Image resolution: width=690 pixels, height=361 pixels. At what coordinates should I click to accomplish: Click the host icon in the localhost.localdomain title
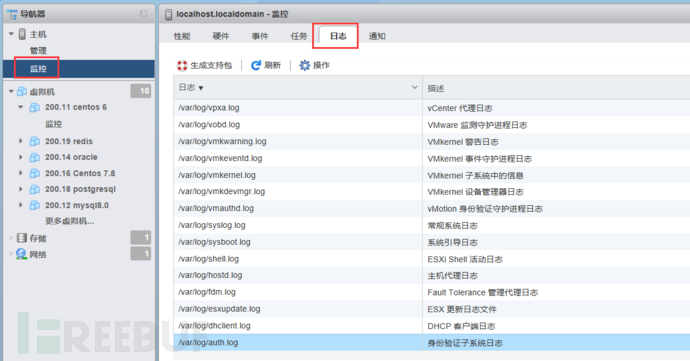pos(168,15)
